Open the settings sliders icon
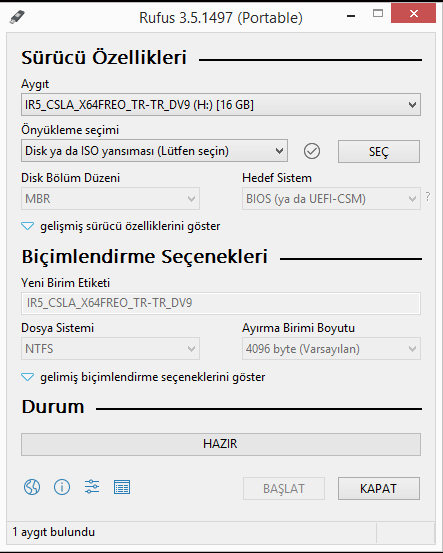The width and height of the screenshot is (443, 553). tap(92, 487)
